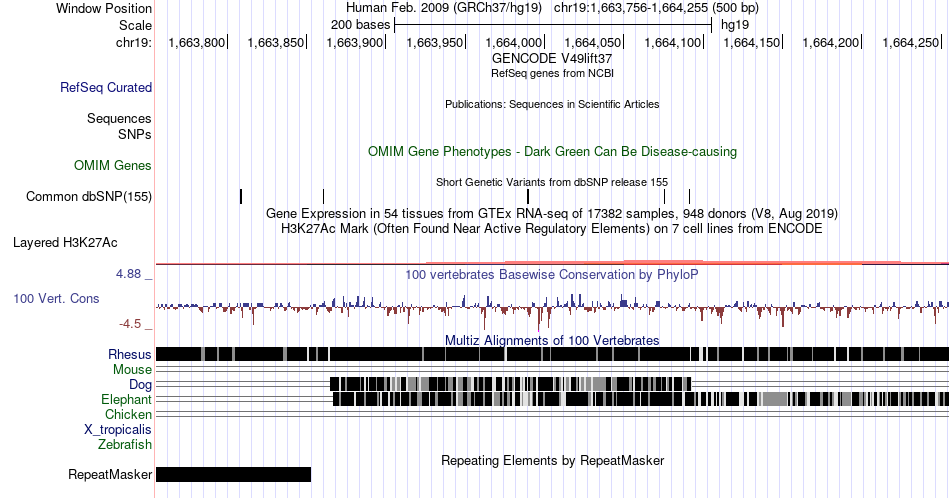Screen dimensions: 950x498
Task: Click the Human Feb. 2009 (GRCh37/hg19) assembly text
Action: point(443,8)
